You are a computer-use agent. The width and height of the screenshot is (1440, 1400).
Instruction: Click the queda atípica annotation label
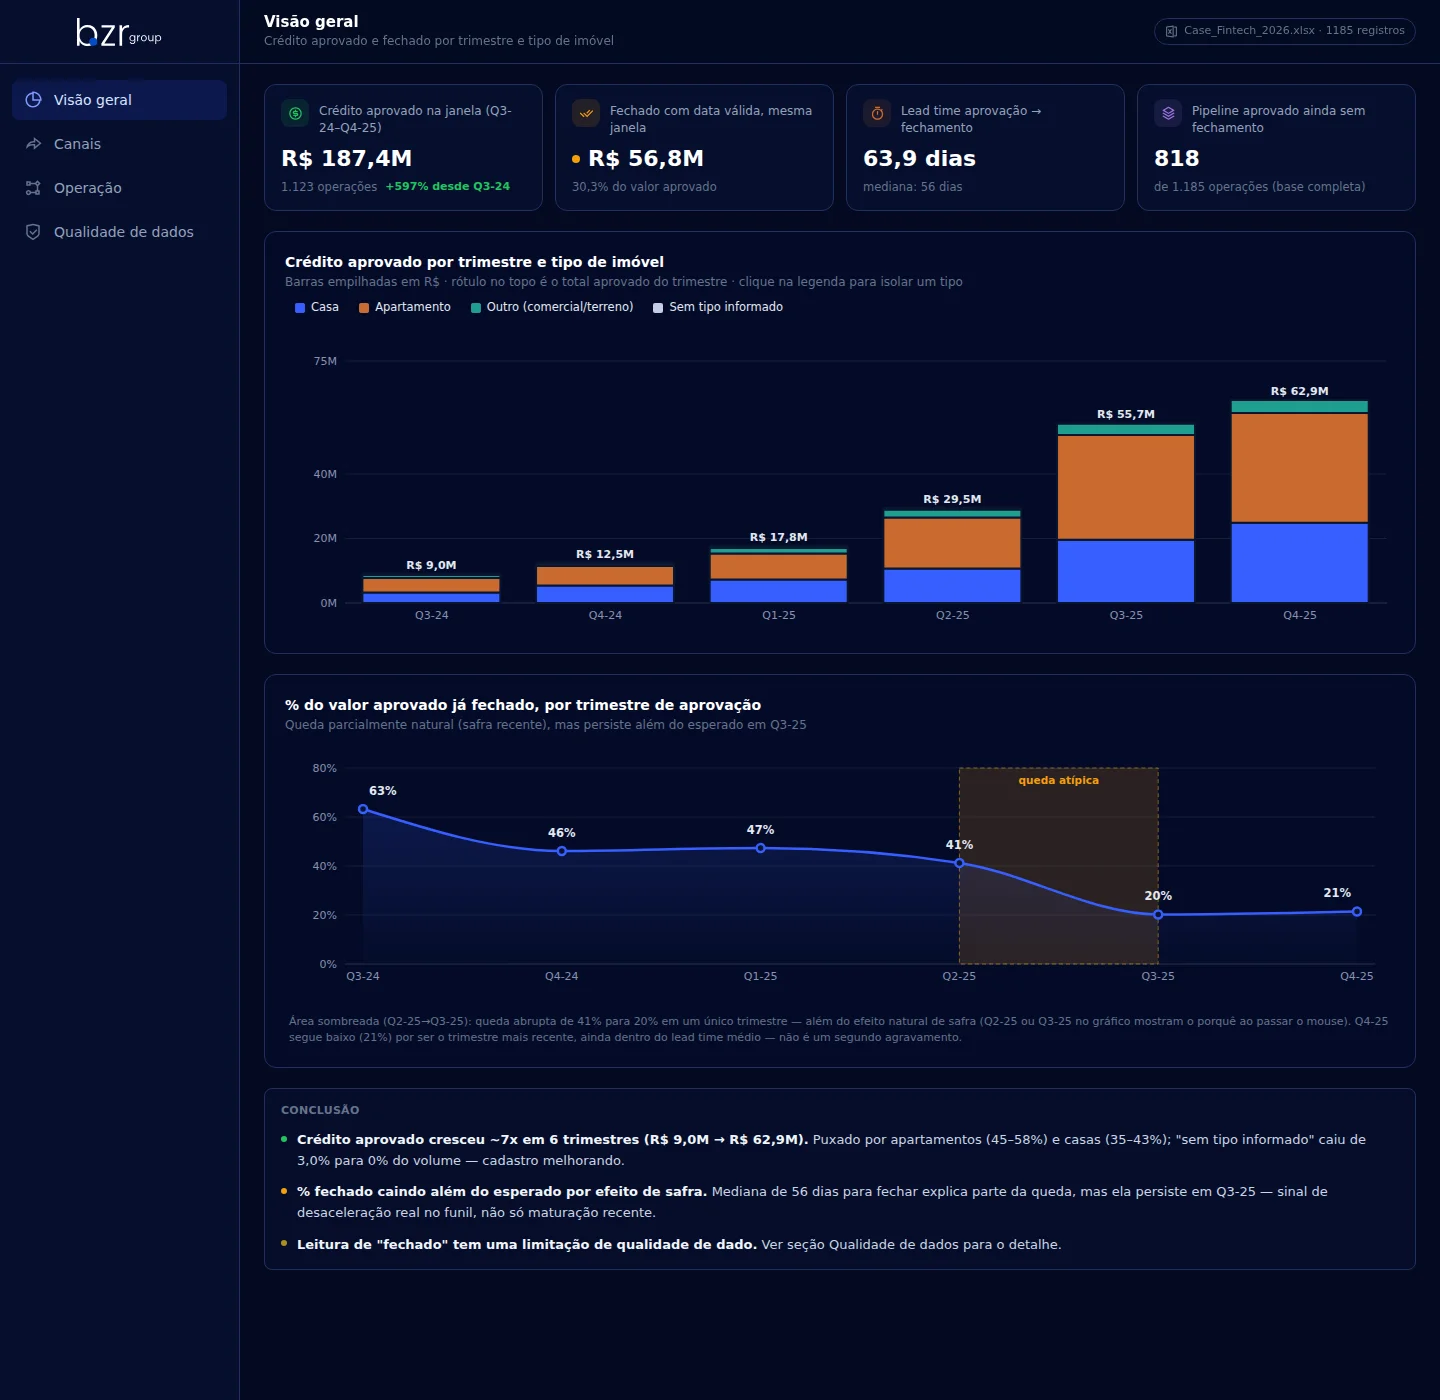tap(1059, 780)
